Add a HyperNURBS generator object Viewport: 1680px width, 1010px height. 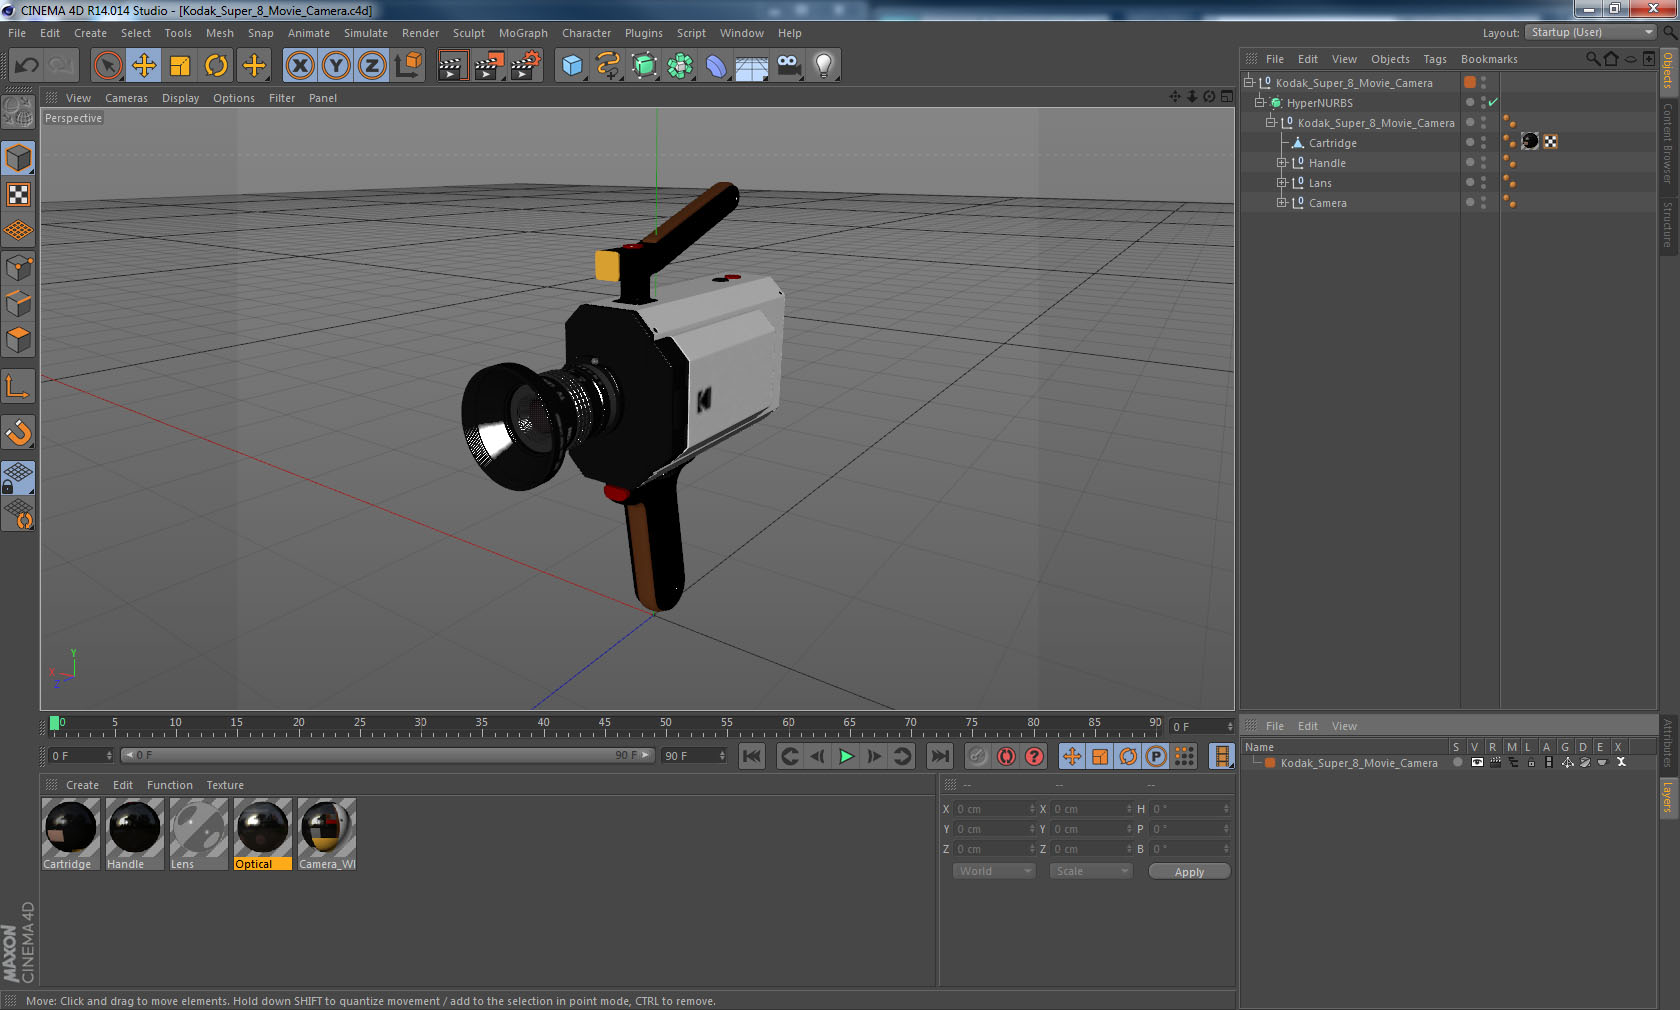coord(645,66)
